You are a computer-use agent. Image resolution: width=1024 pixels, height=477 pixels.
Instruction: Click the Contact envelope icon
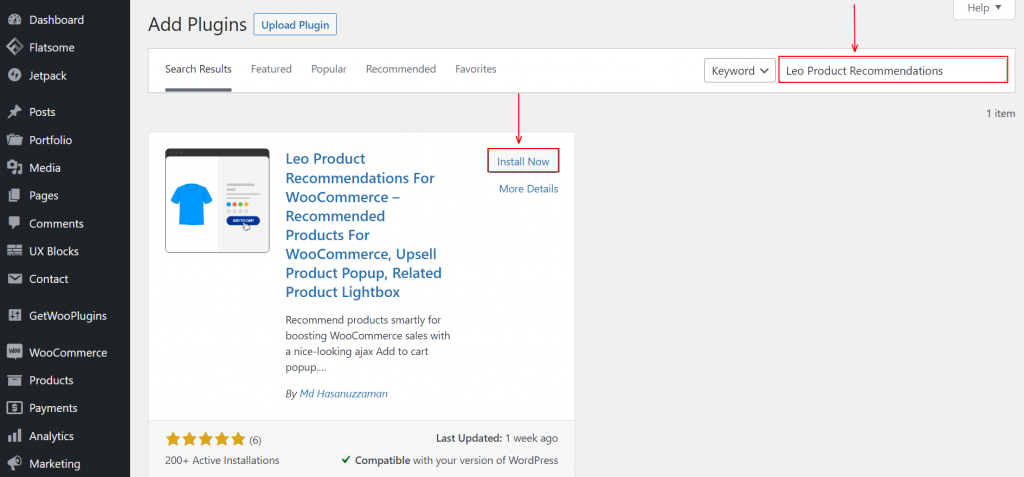point(14,279)
